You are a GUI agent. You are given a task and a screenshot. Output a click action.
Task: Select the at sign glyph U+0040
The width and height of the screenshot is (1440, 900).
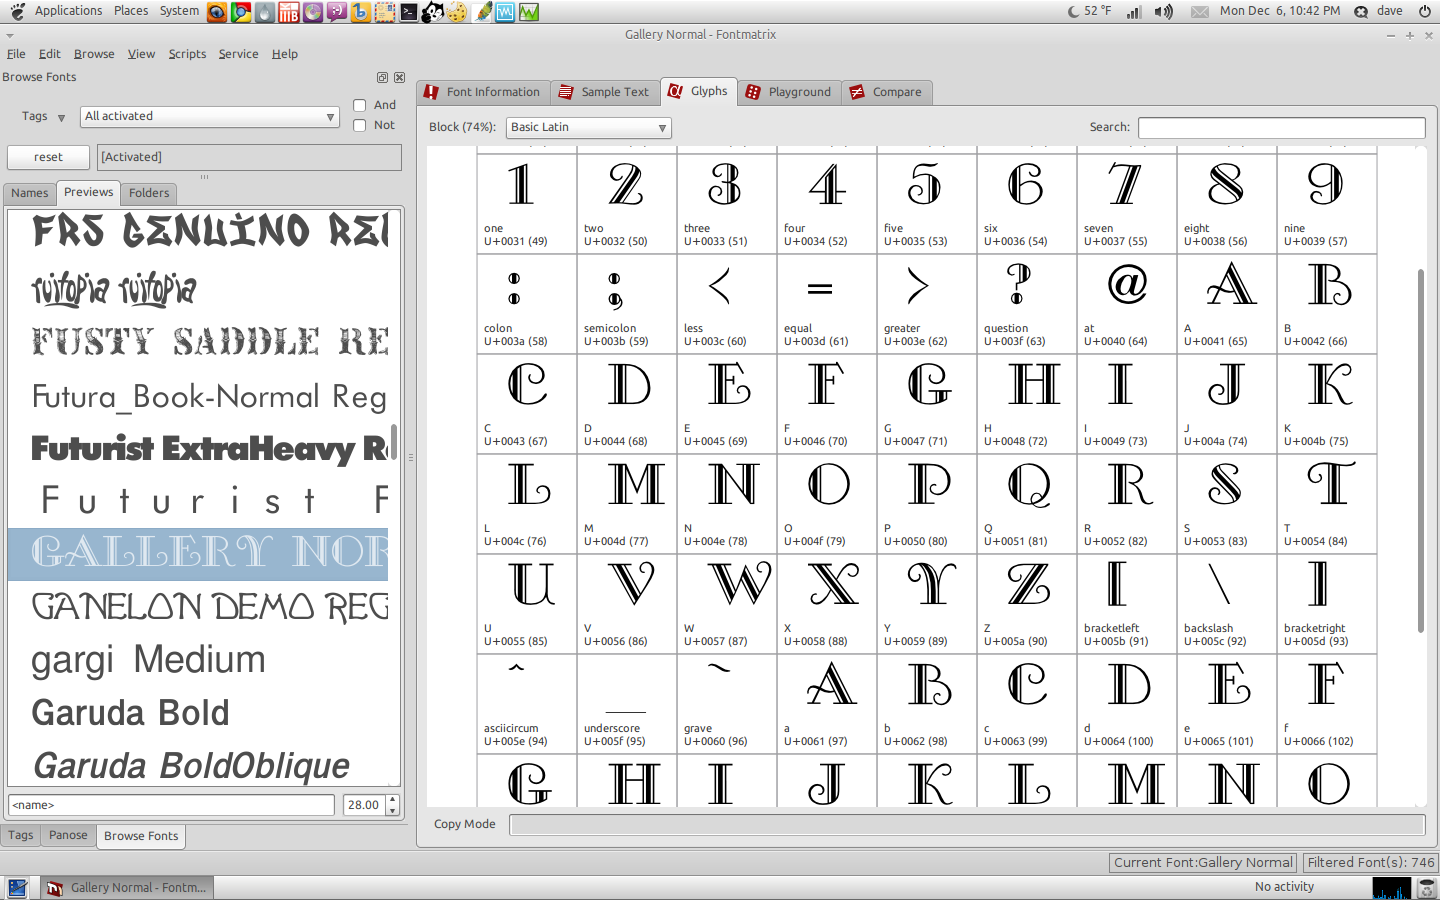(1127, 303)
